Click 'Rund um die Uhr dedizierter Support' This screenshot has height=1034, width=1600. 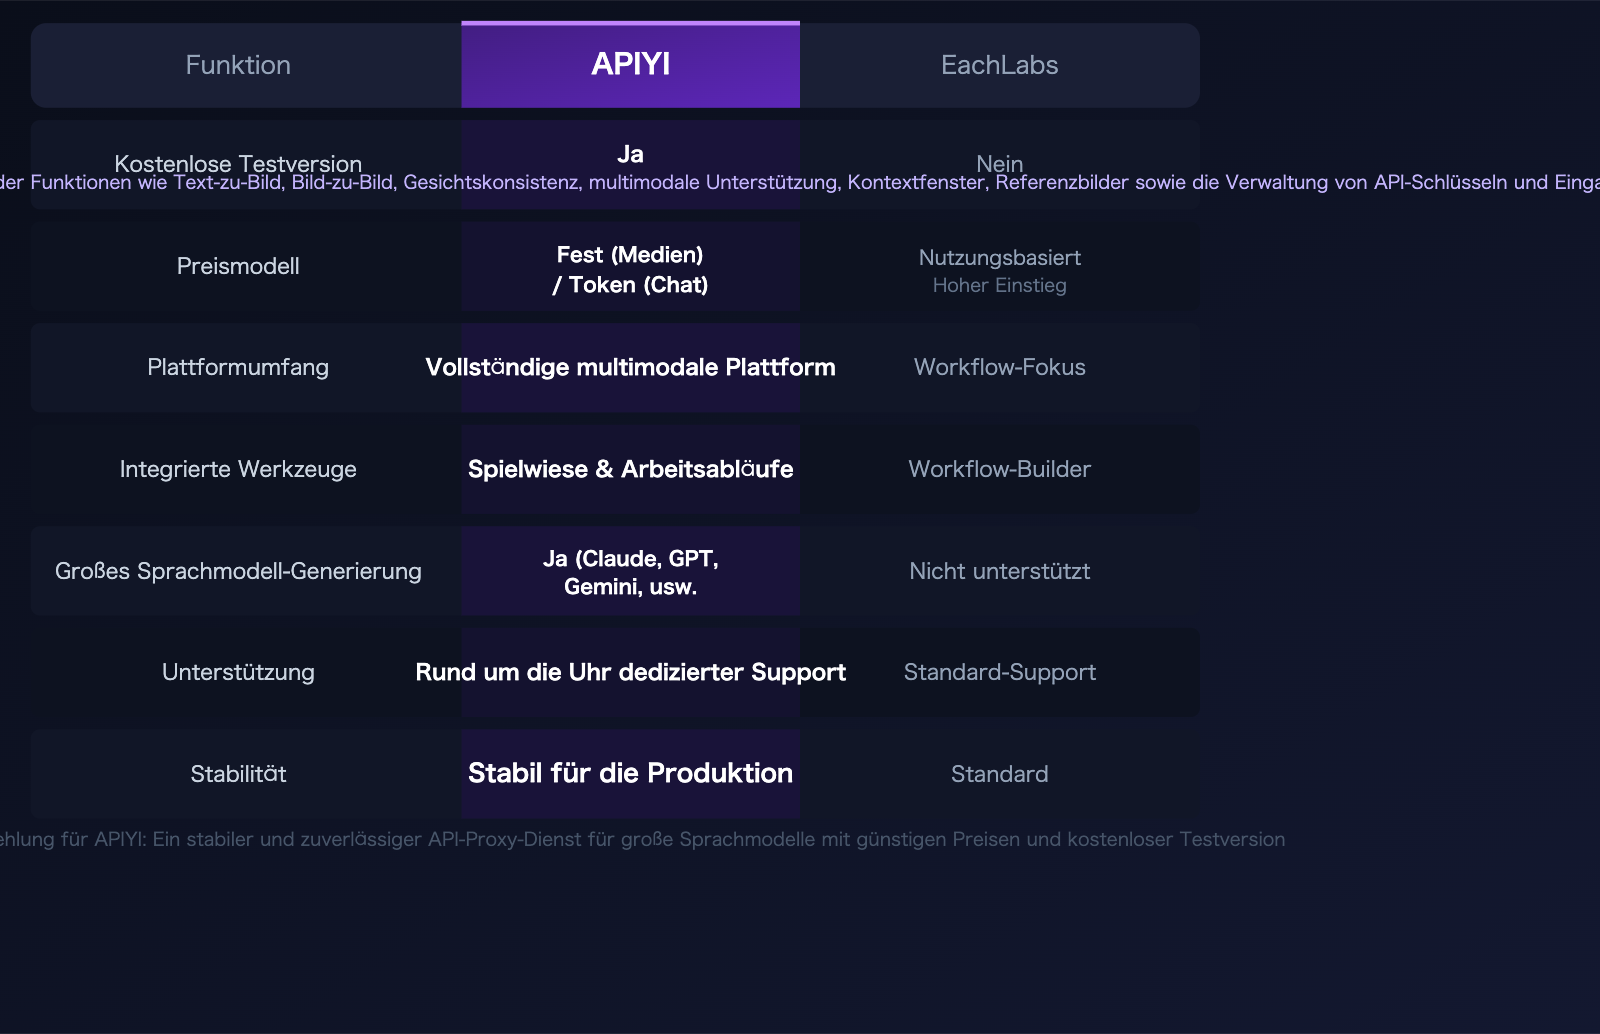[x=631, y=672]
